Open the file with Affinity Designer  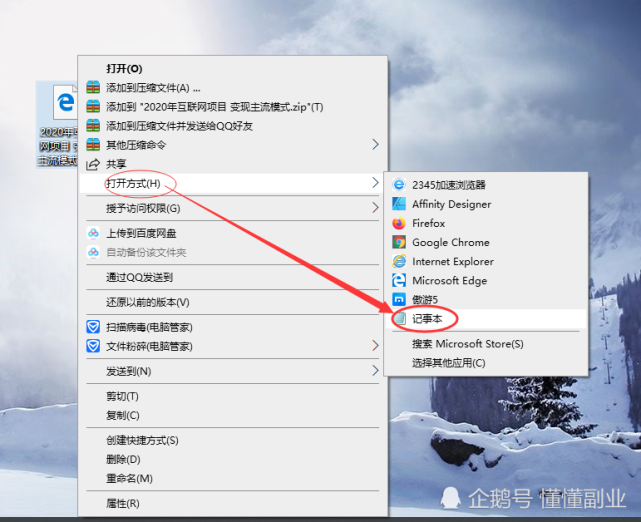point(486,204)
